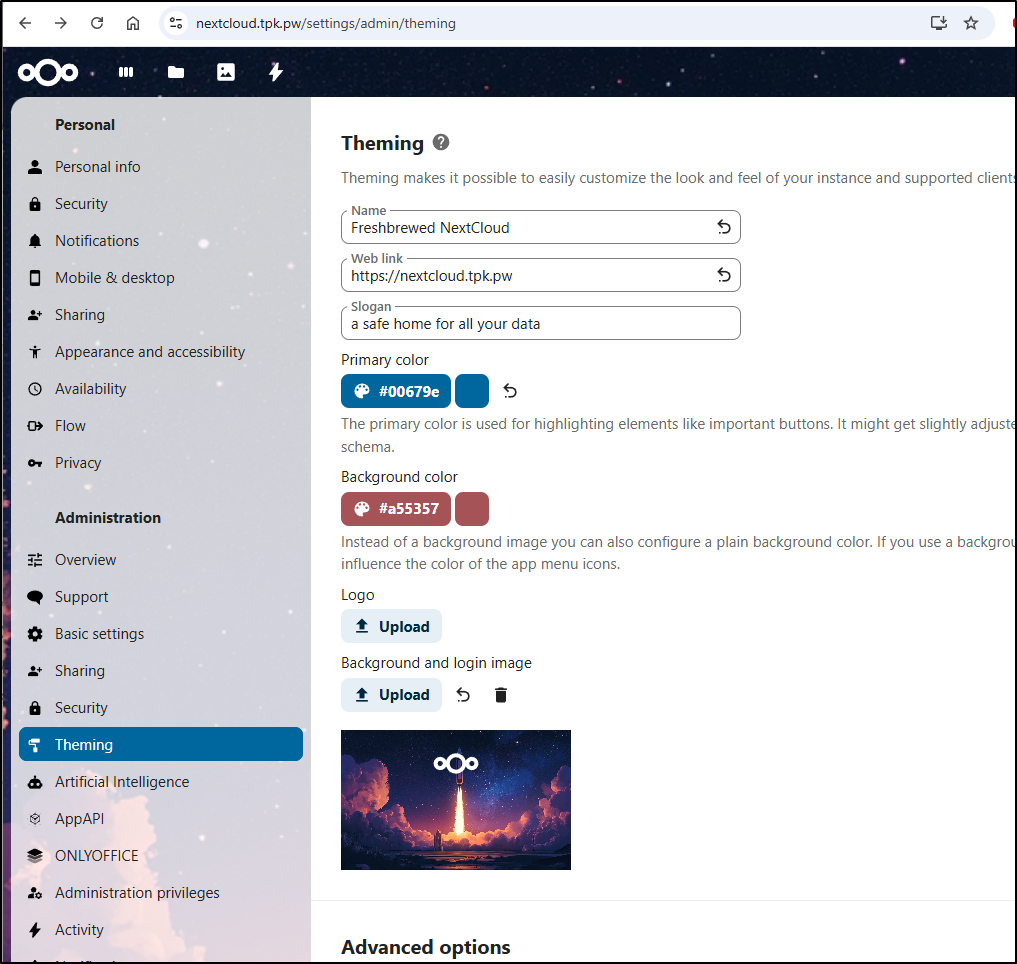The image size is (1017, 964).
Task: Open the Dashboard app icon
Action: click(126, 72)
